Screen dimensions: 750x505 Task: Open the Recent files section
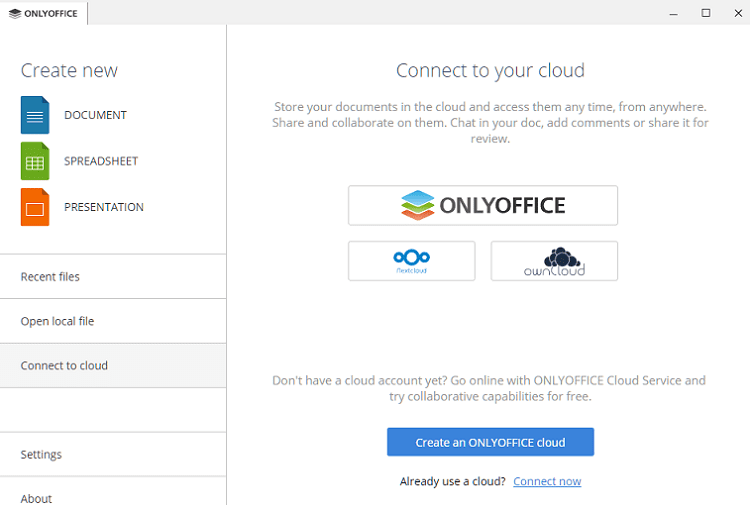tap(113, 277)
